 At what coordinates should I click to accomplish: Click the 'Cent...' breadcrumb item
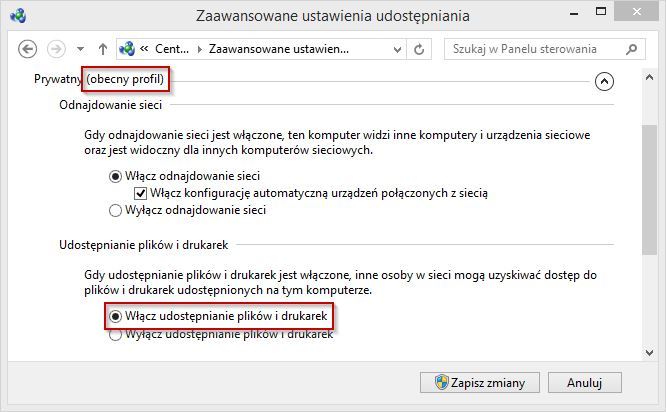[x=172, y=49]
